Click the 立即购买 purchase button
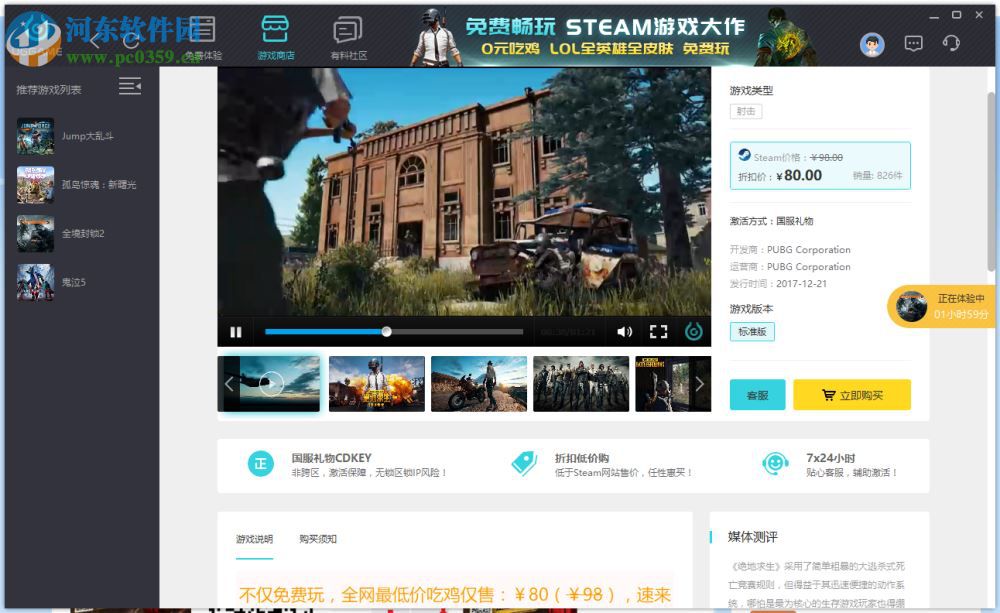 (851, 395)
